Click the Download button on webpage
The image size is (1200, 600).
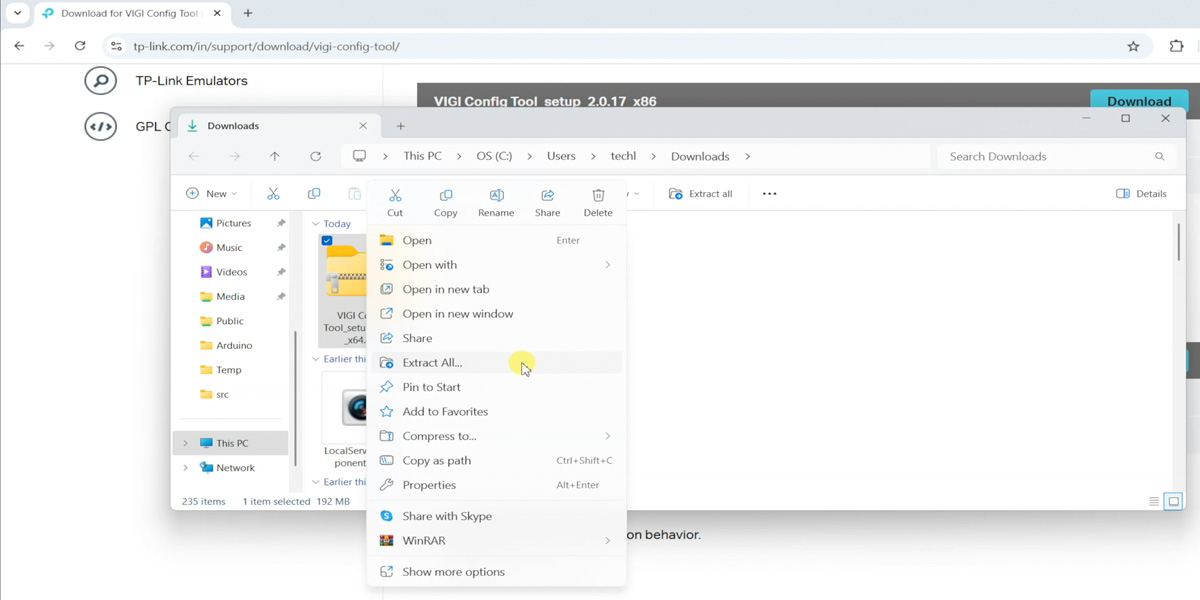point(1139,101)
